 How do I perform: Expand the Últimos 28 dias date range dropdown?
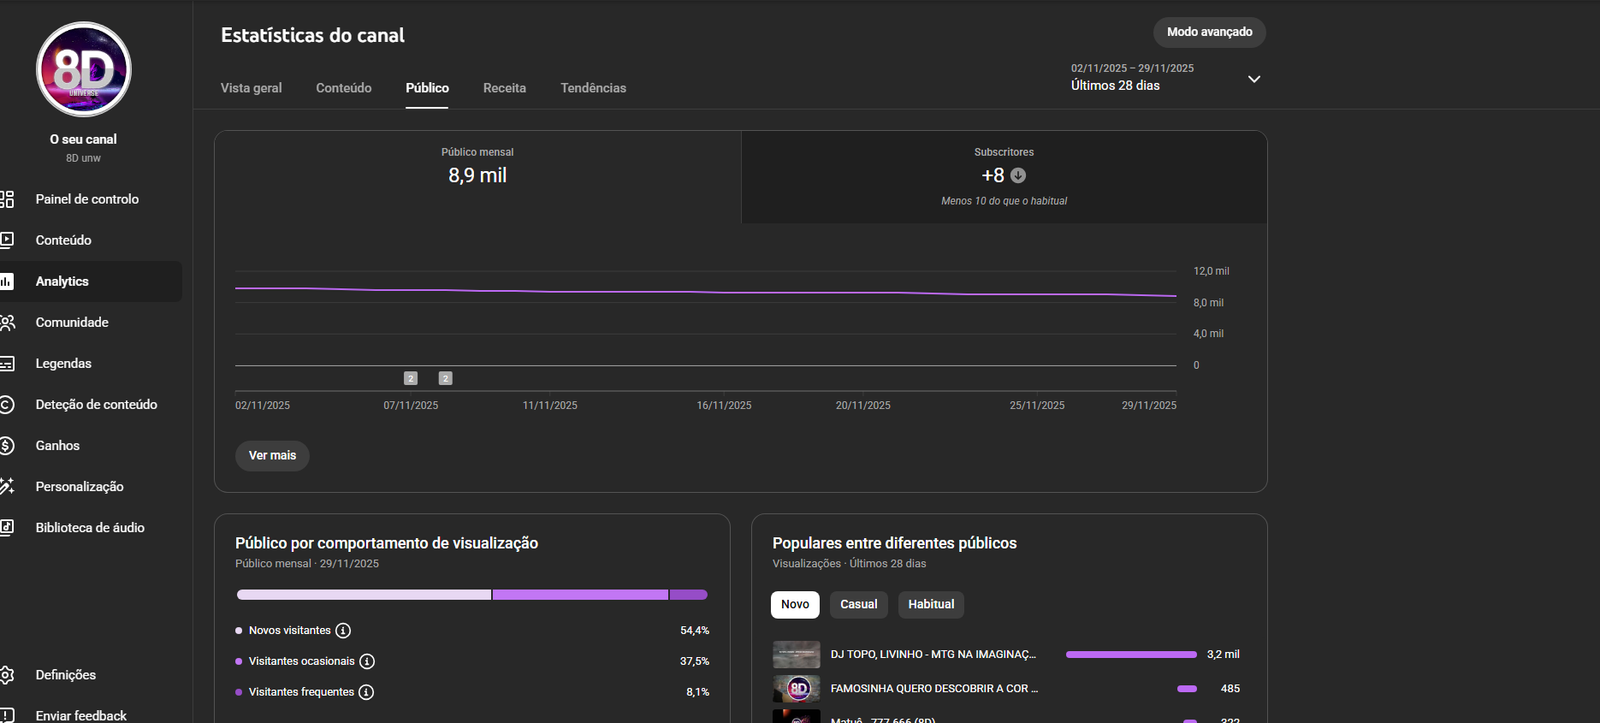(1254, 79)
